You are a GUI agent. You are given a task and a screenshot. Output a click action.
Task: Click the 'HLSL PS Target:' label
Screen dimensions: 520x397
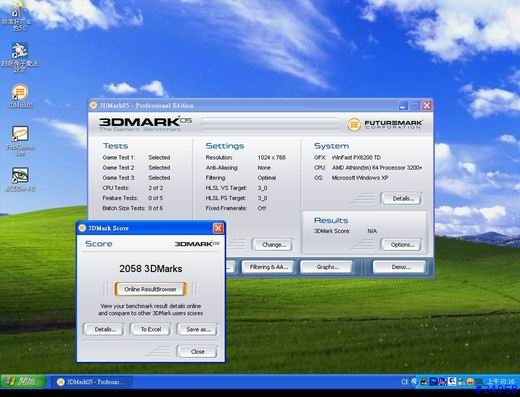[x=226, y=198]
